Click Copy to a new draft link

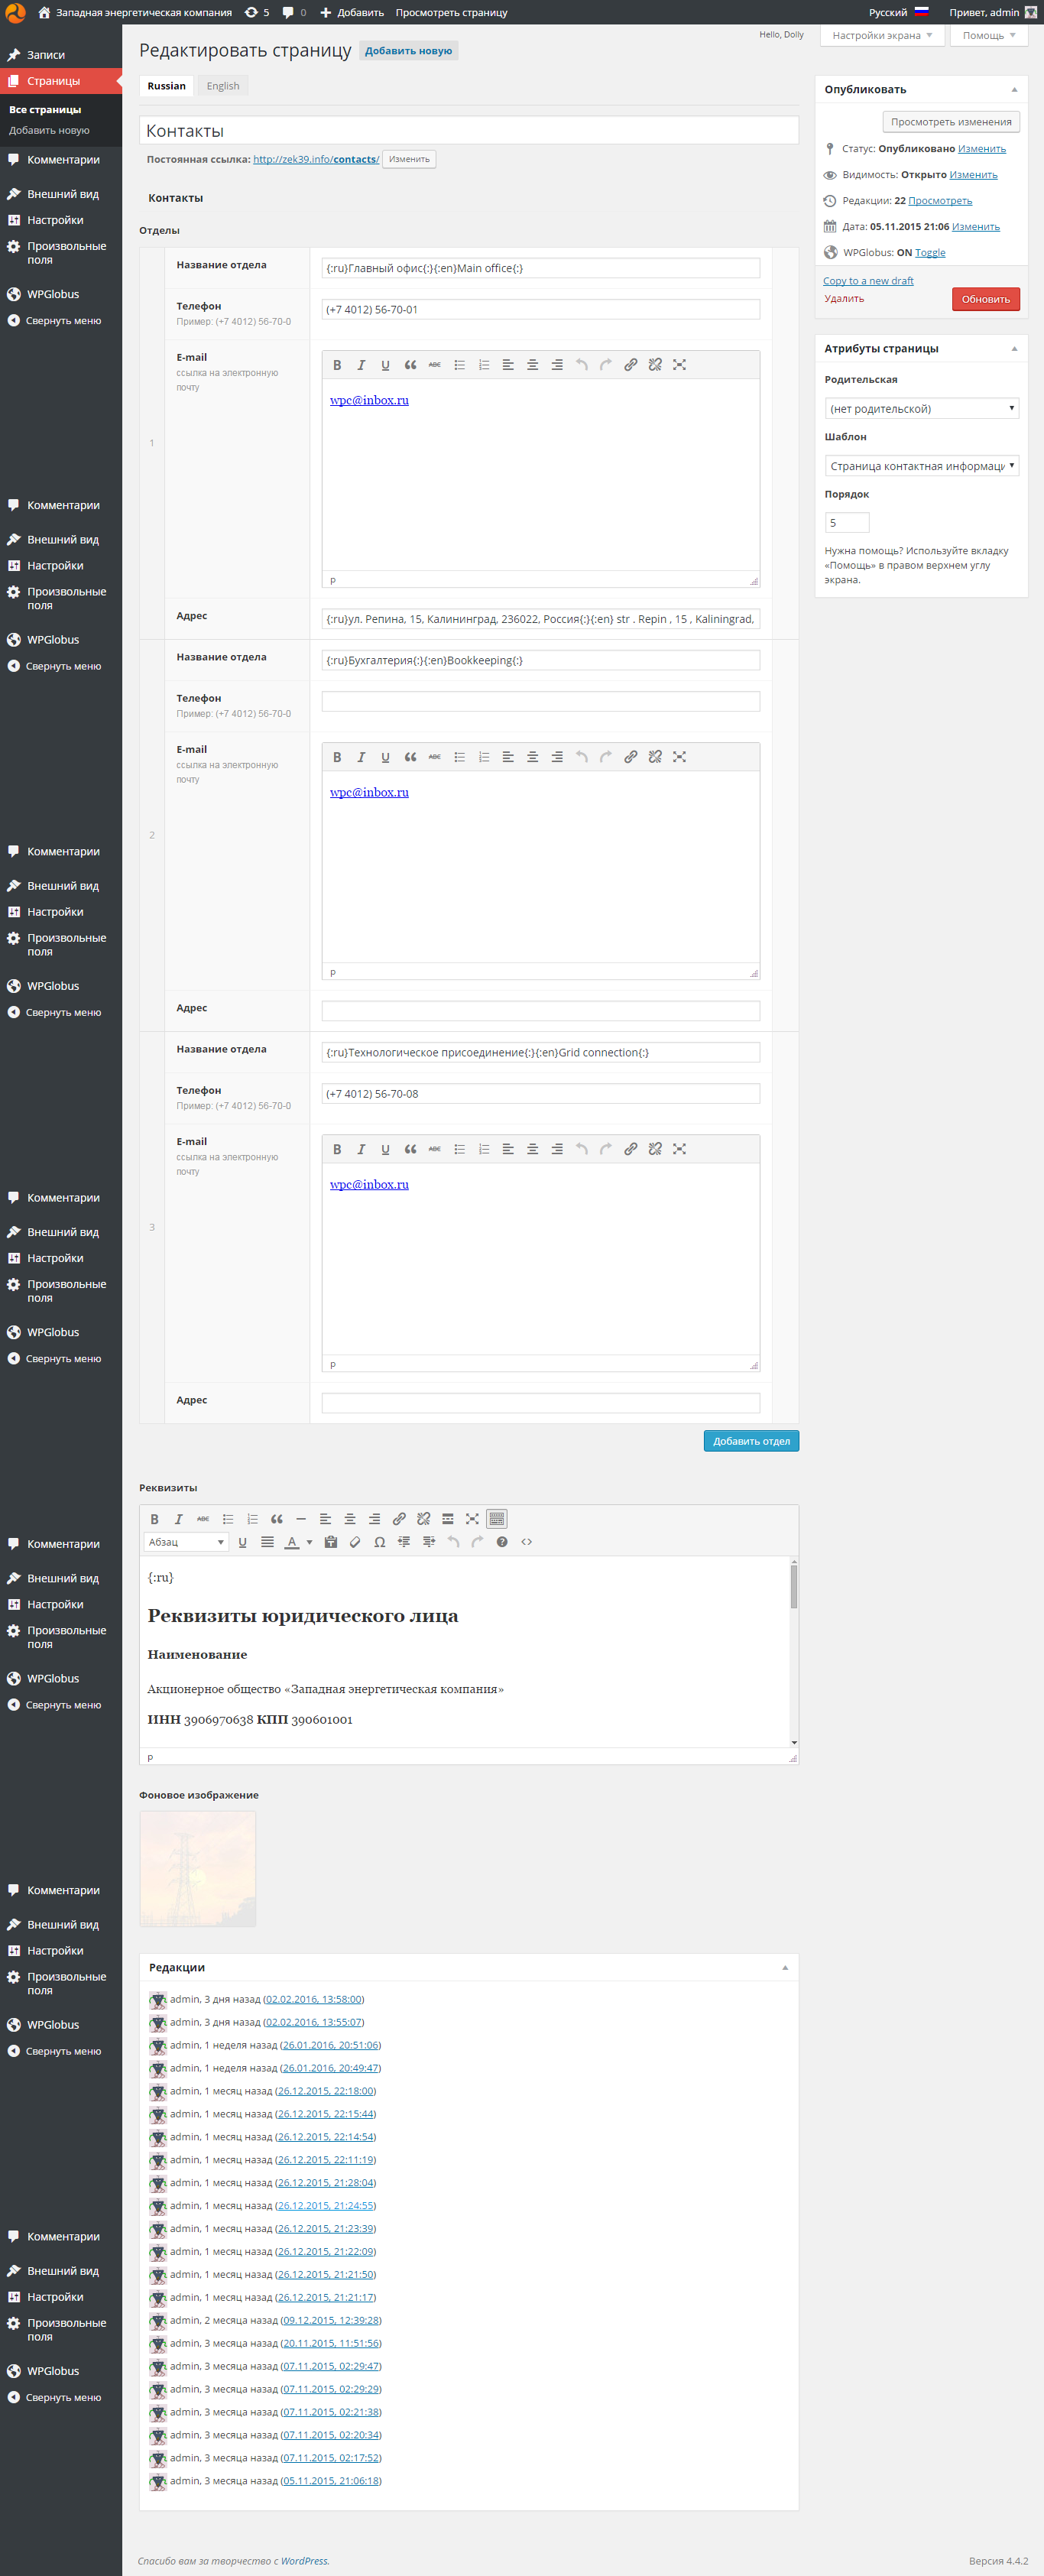point(868,281)
